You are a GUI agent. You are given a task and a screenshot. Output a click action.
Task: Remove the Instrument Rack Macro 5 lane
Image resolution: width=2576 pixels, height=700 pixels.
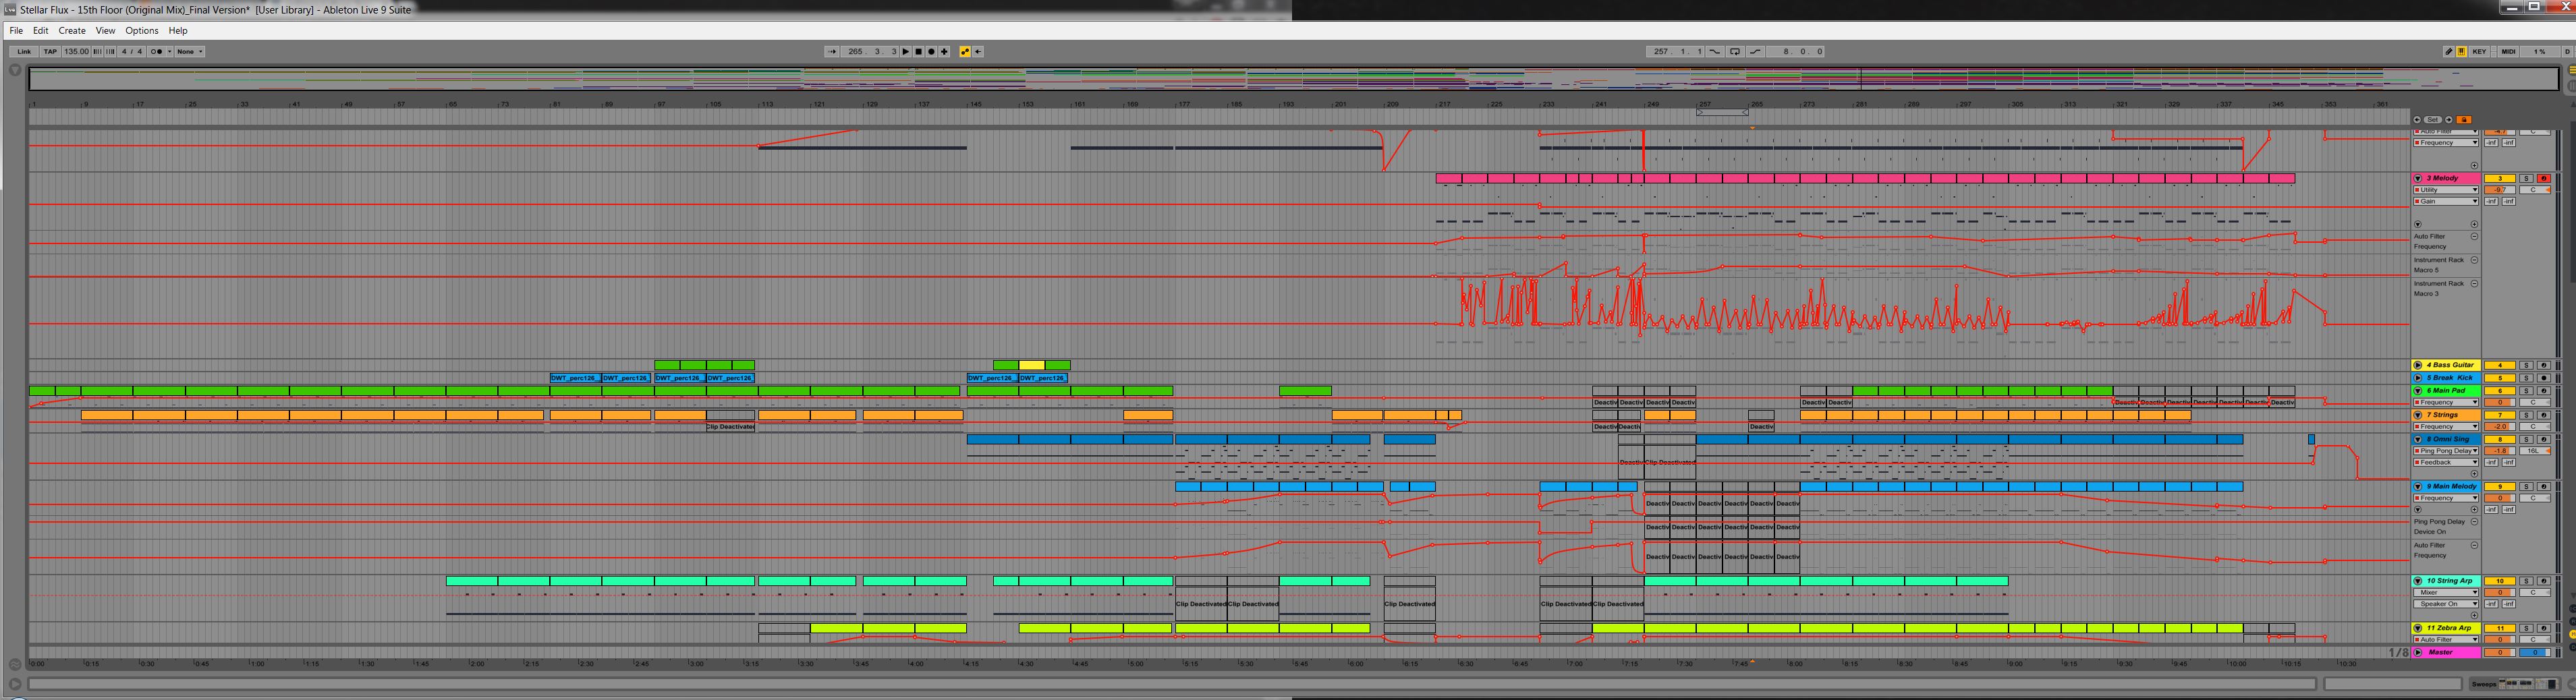(2475, 260)
